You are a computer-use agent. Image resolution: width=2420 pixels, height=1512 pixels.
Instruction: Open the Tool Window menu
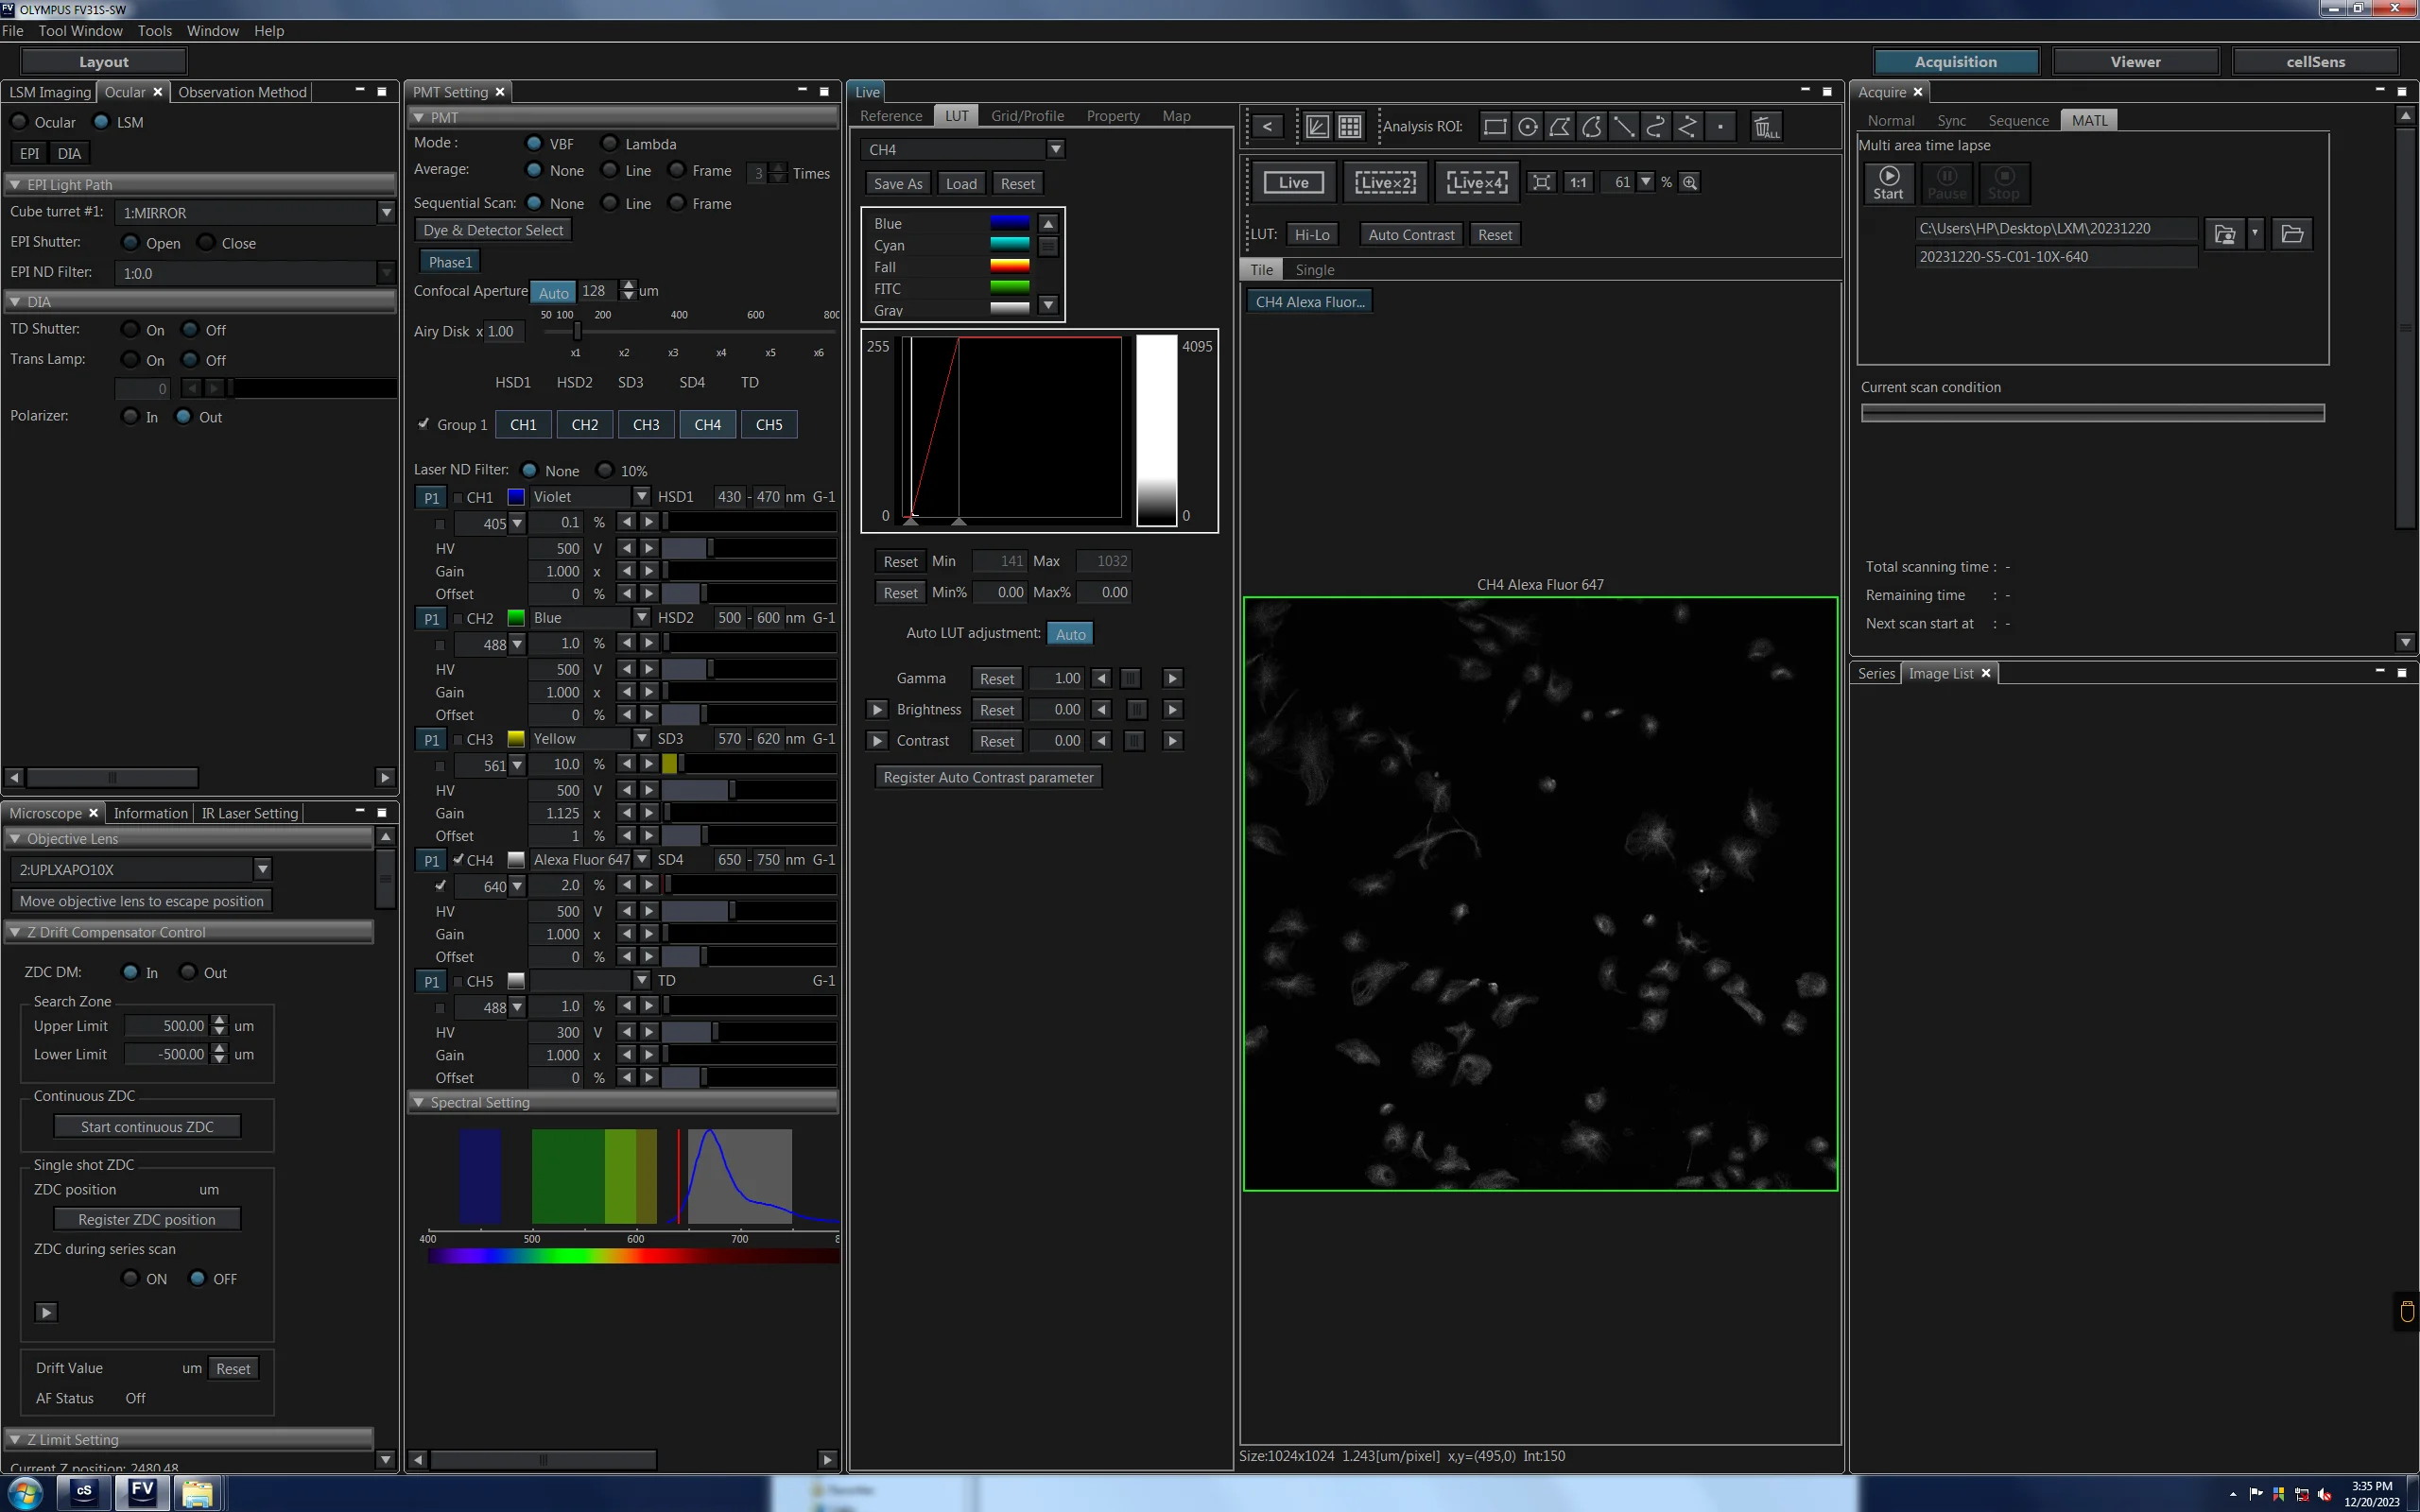click(81, 31)
